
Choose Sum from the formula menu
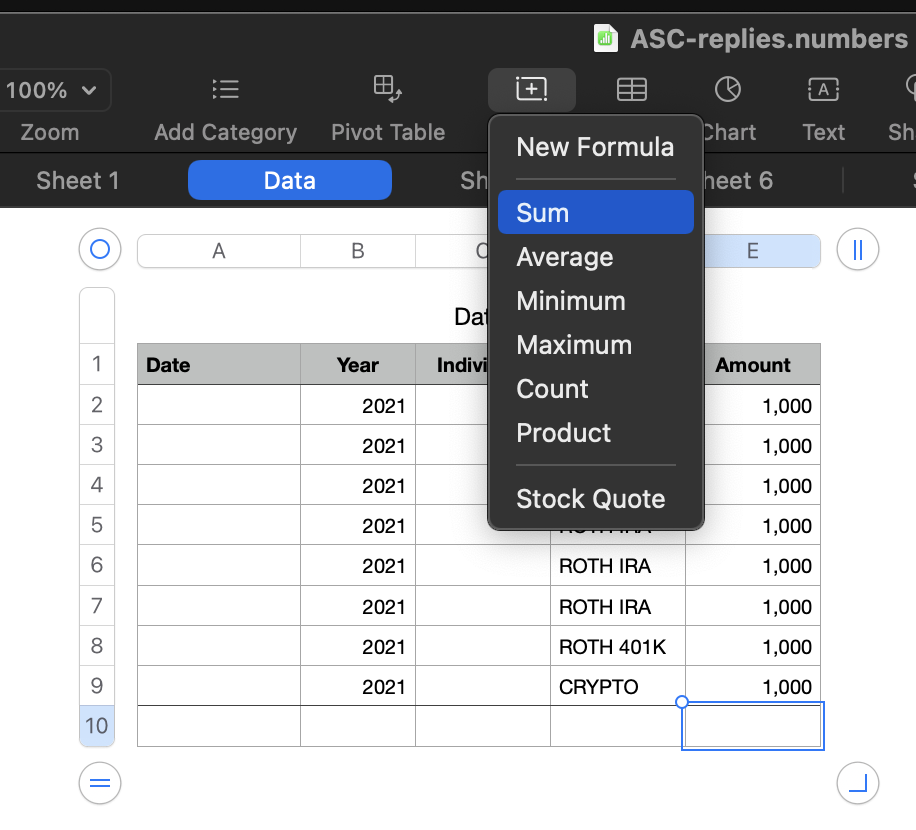(x=595, y=213)
